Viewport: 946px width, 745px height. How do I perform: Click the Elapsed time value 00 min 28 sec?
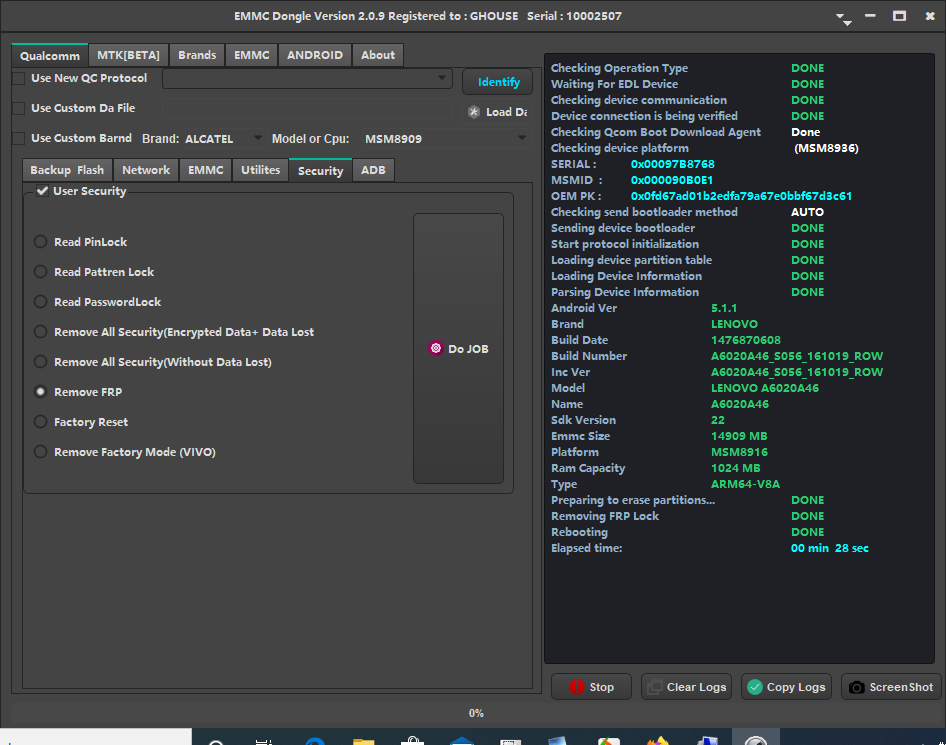tap(830, 548)
